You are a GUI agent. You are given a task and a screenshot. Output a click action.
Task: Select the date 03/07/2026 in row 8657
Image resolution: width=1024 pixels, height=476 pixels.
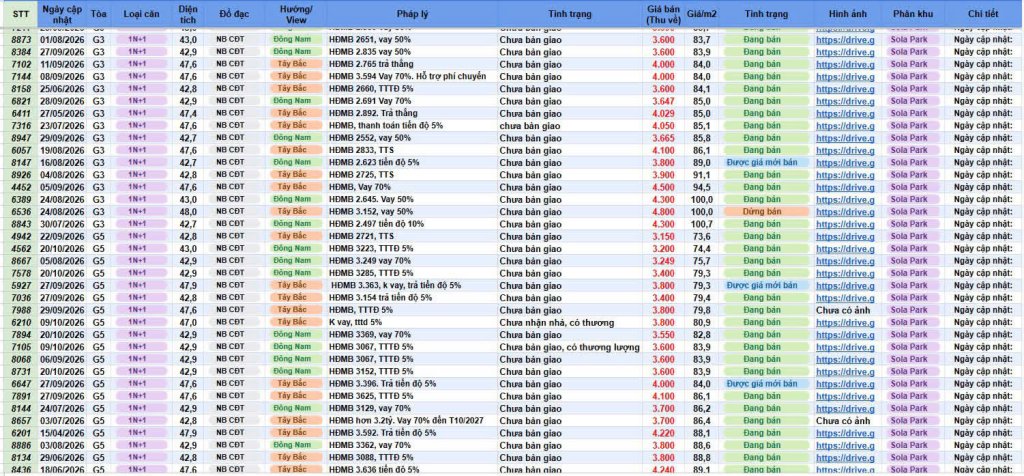62,420
